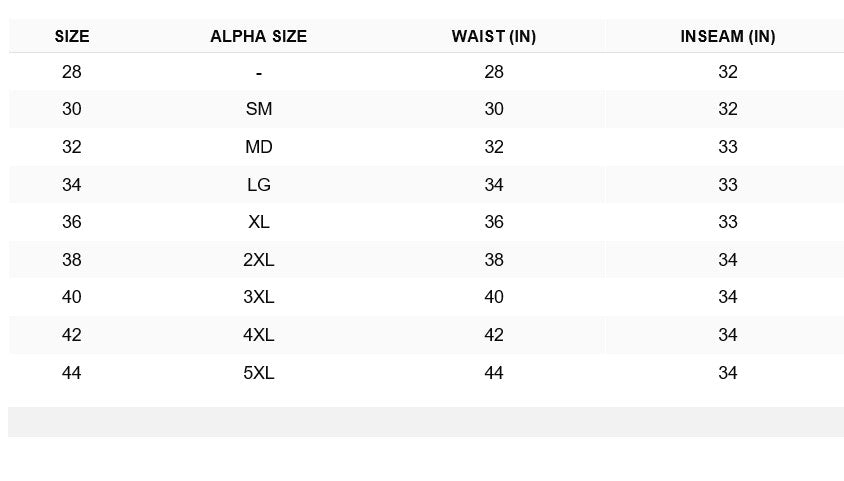
Task: Click the inseam value in the MD row
Action: [x=728, y=146]
